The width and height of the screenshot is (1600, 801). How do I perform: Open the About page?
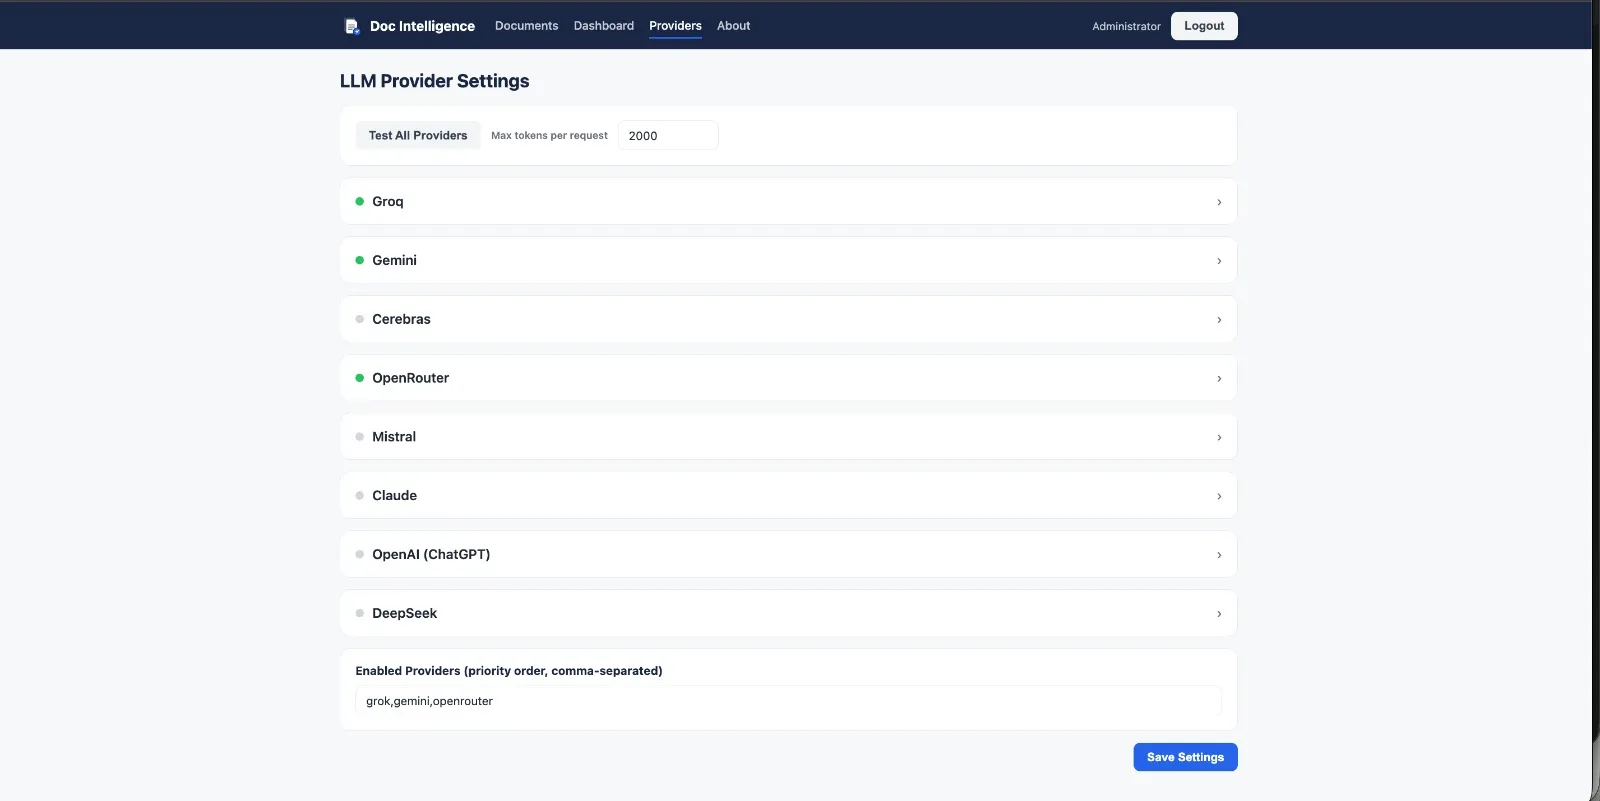pyautogui.click(x=733, y=26)
